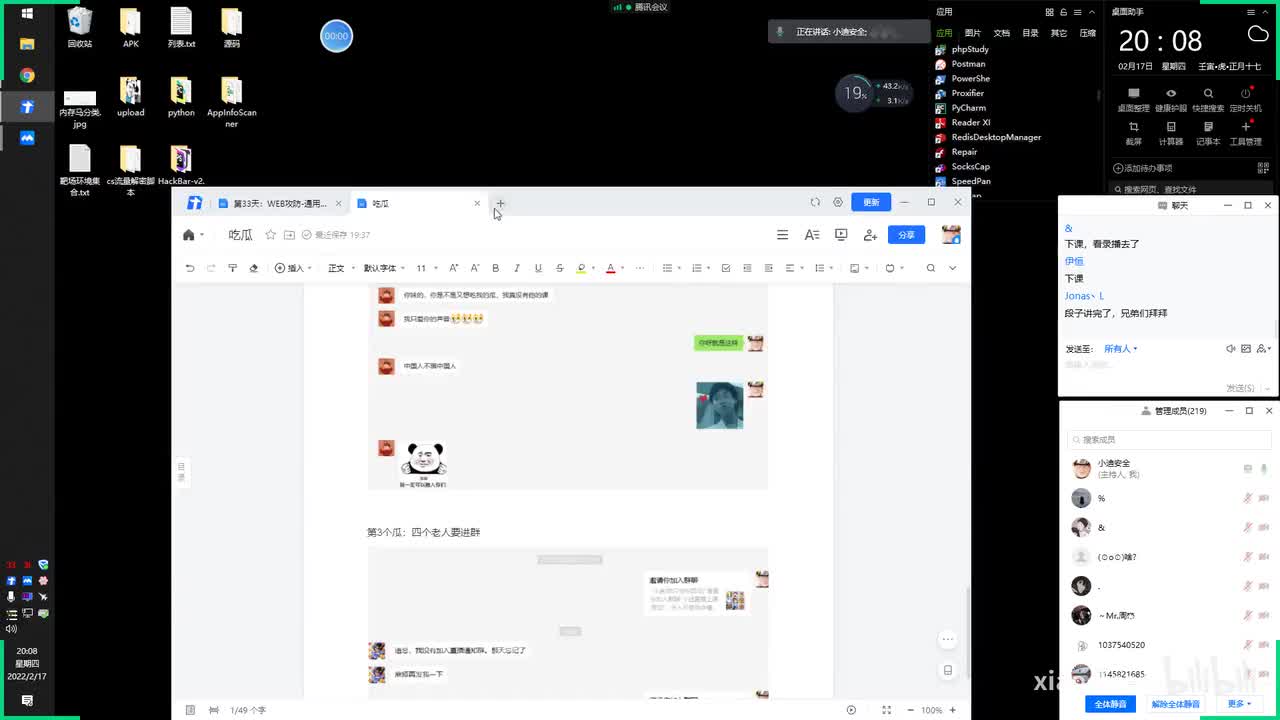
Task: Open a new document tab
Action: pyautogui.click(x=500, y=203)
